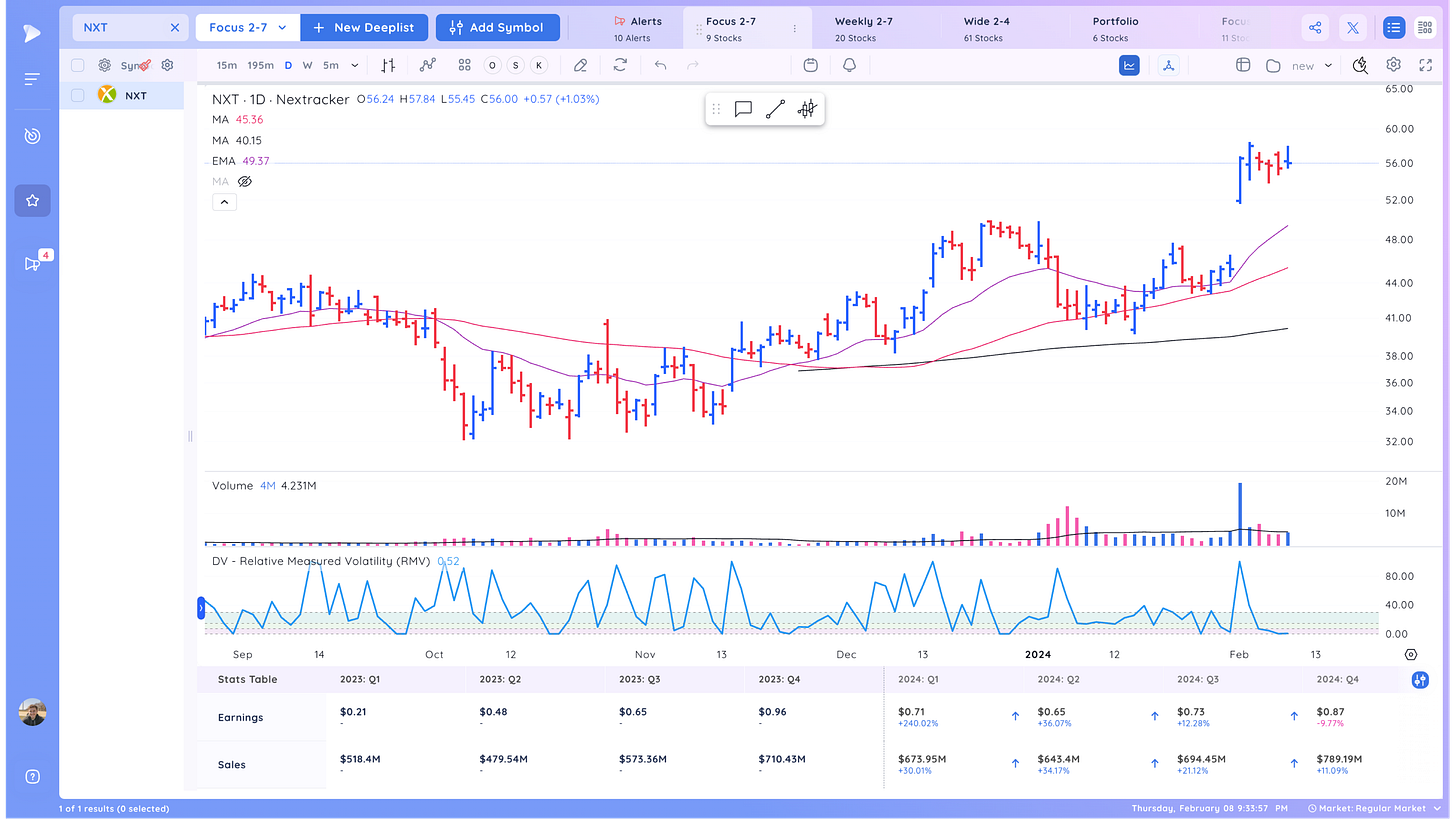Select the NXT watchlist row

click(x=121, y=95)
